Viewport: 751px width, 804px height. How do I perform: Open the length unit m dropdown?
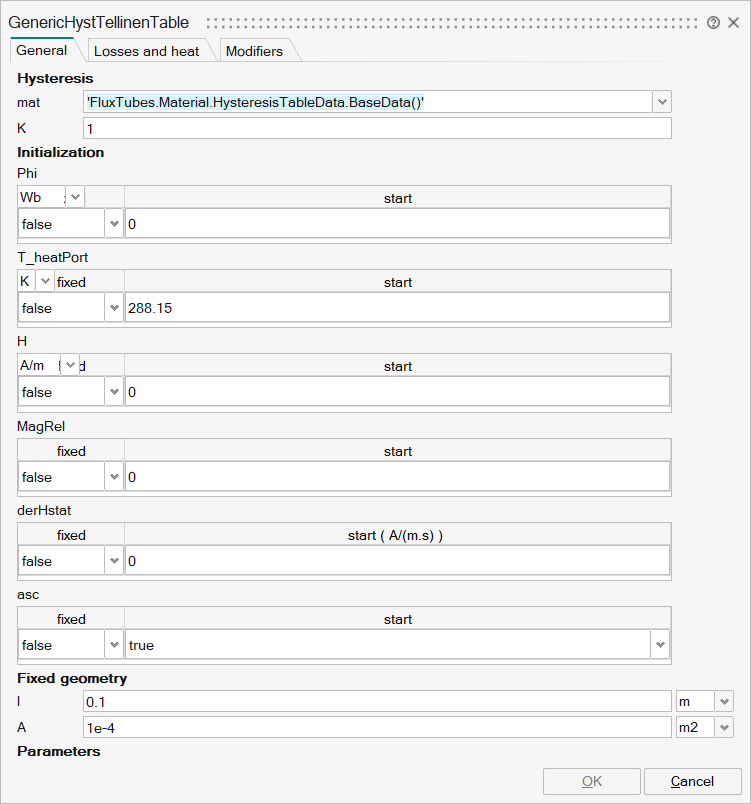pyautogui.click(x=724, y=702)
